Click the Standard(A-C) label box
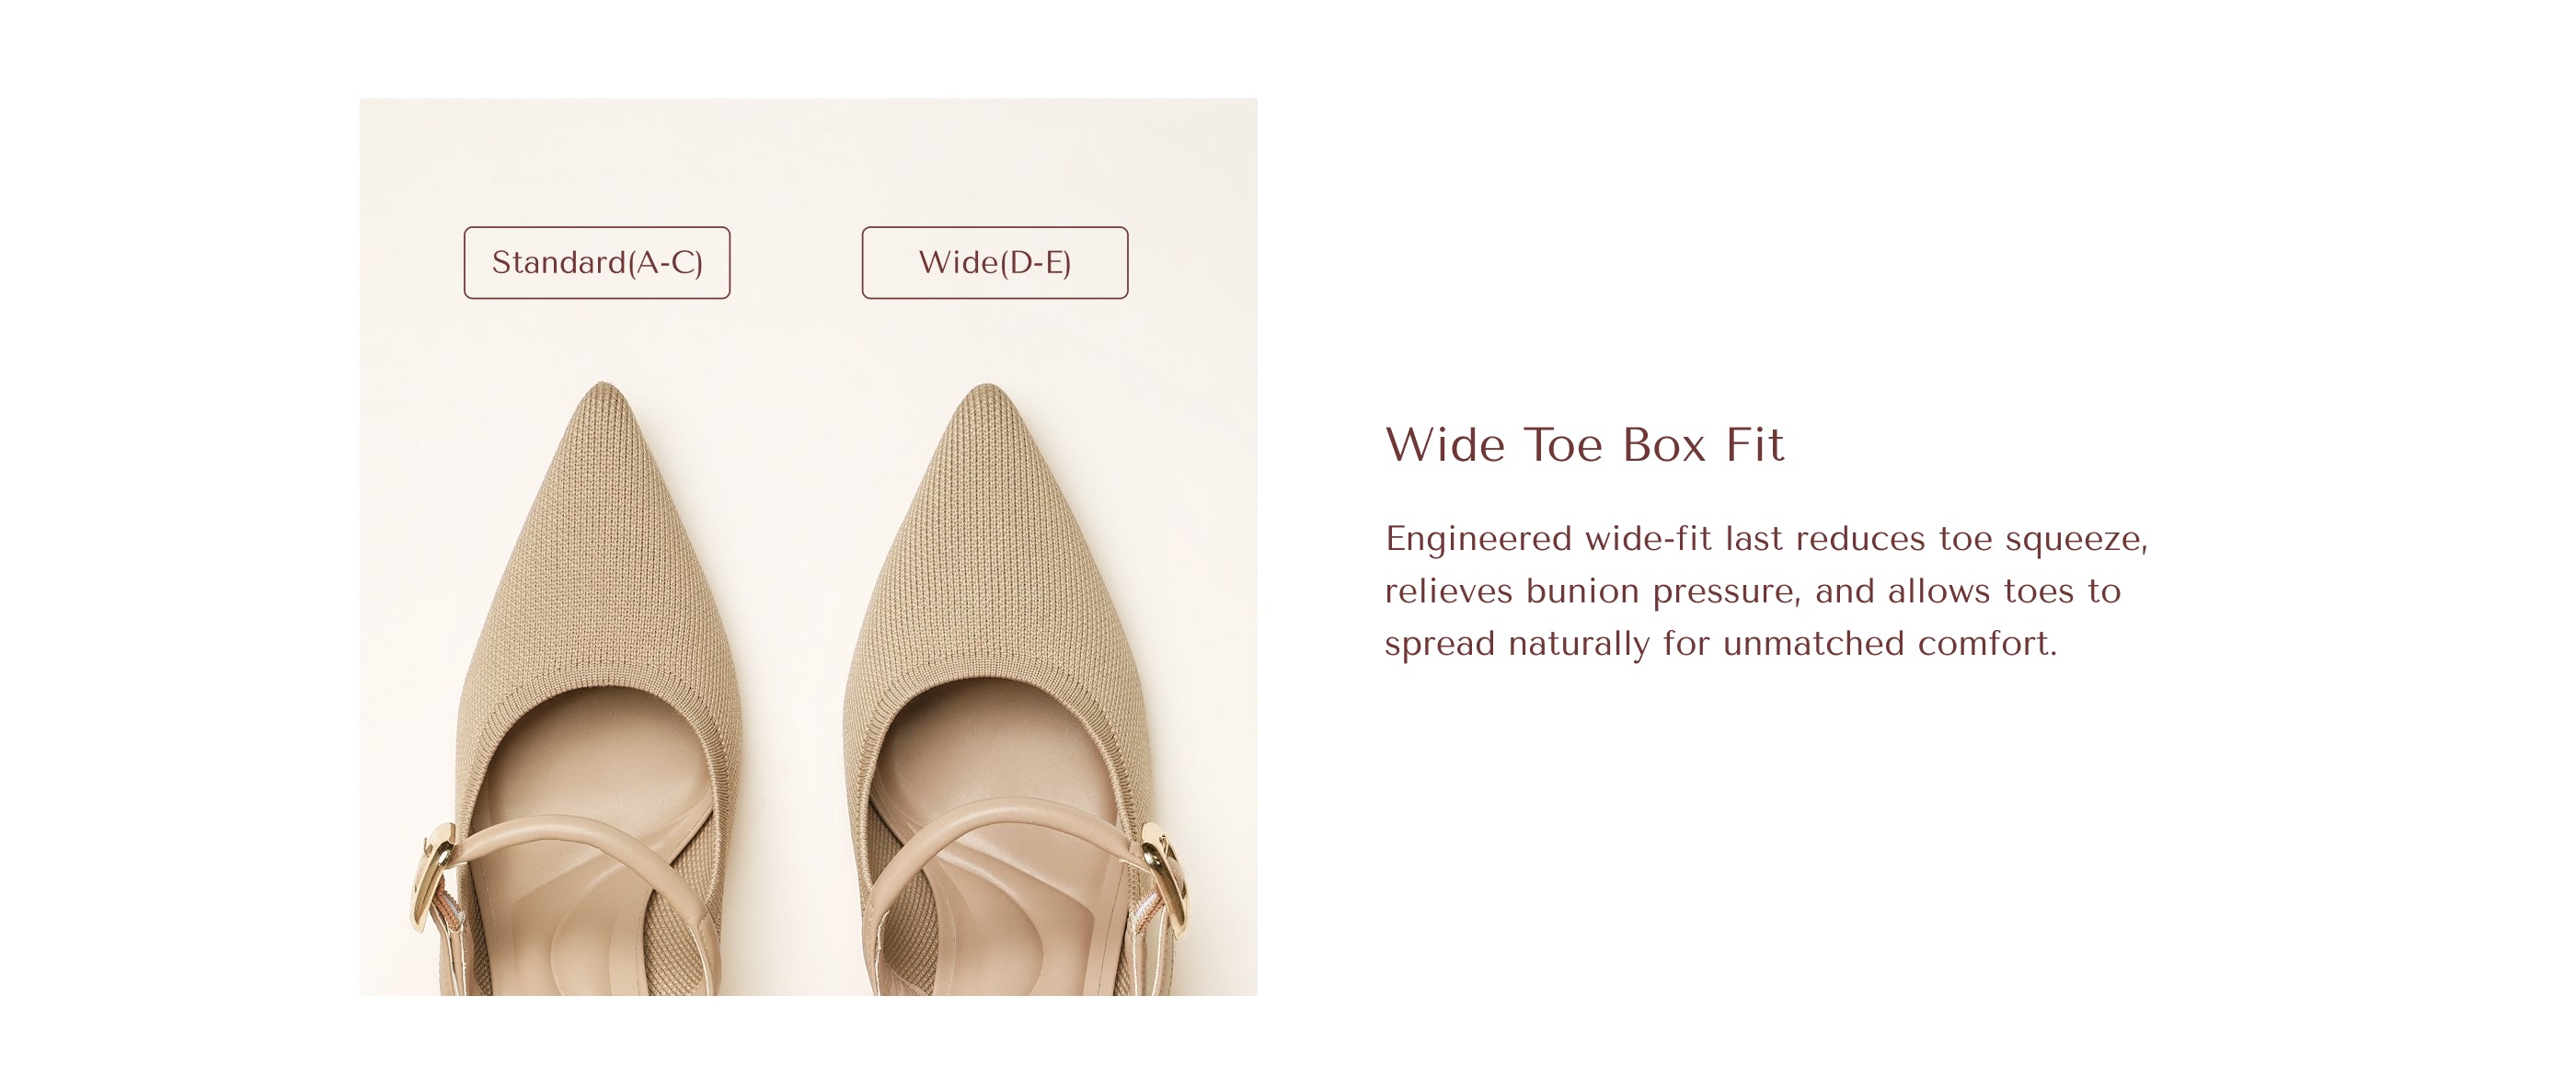 point(597,263)
